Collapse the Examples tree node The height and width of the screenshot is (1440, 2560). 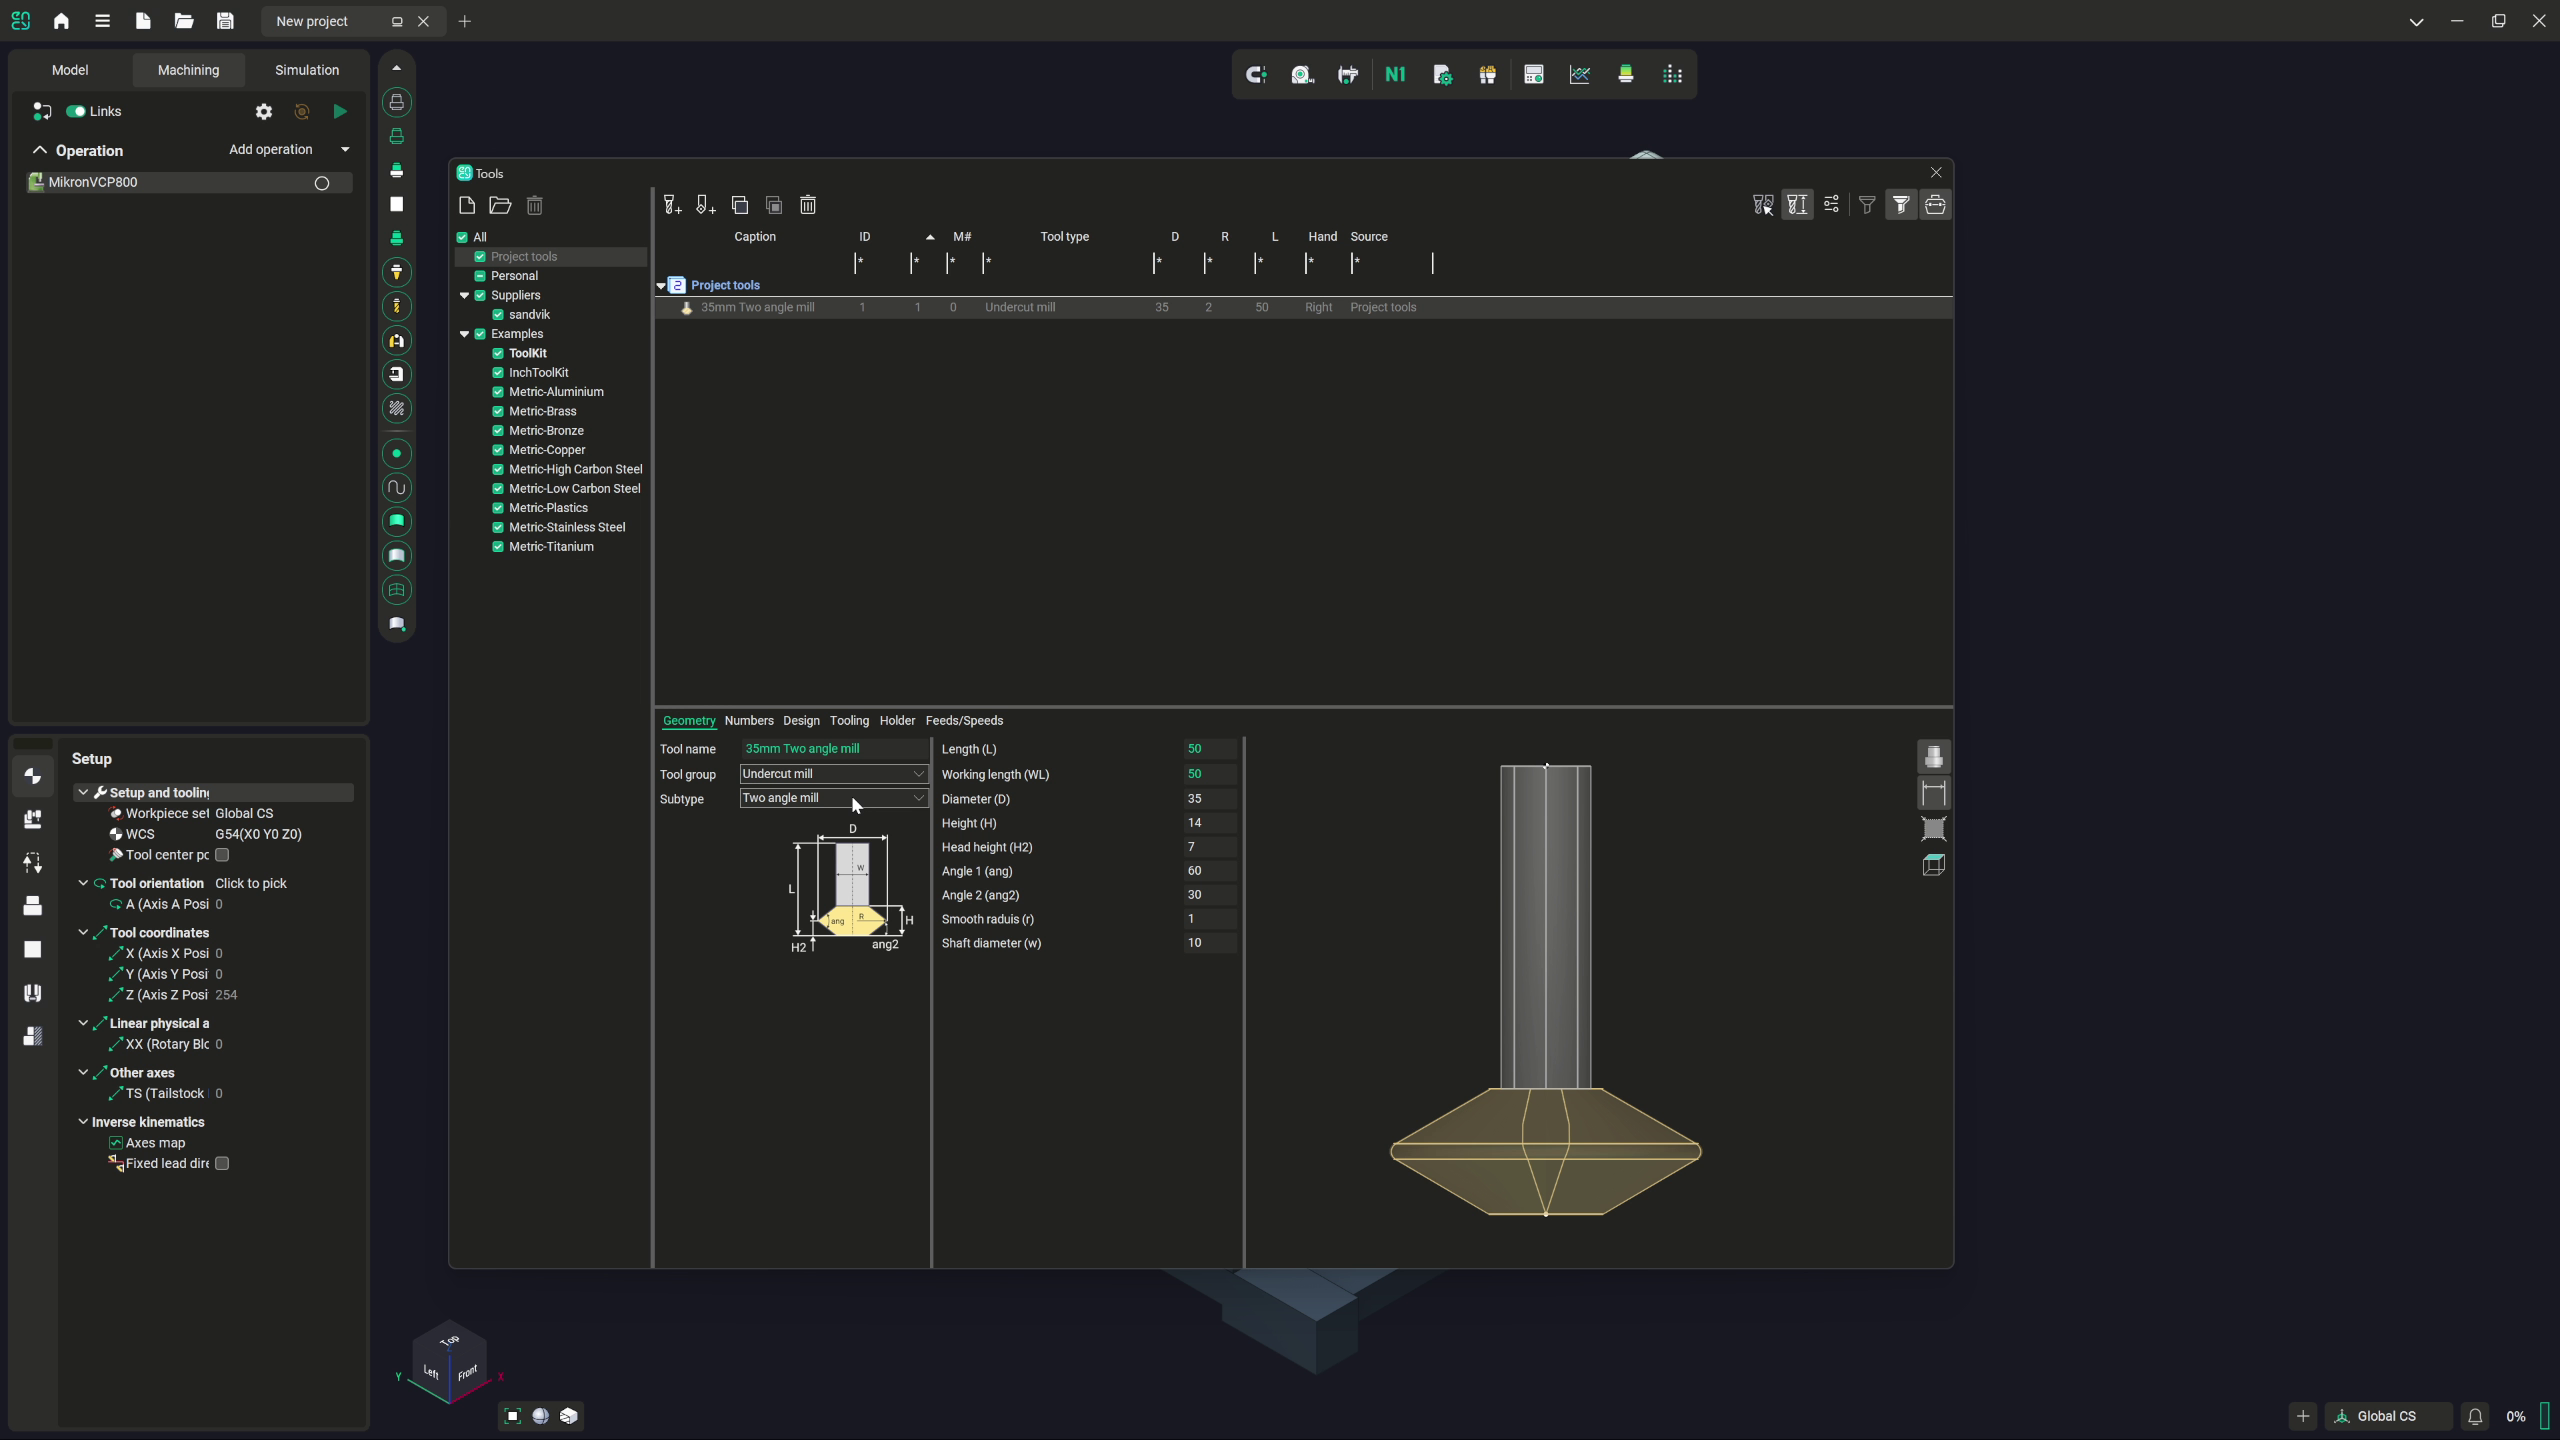[x=464, y=334]
